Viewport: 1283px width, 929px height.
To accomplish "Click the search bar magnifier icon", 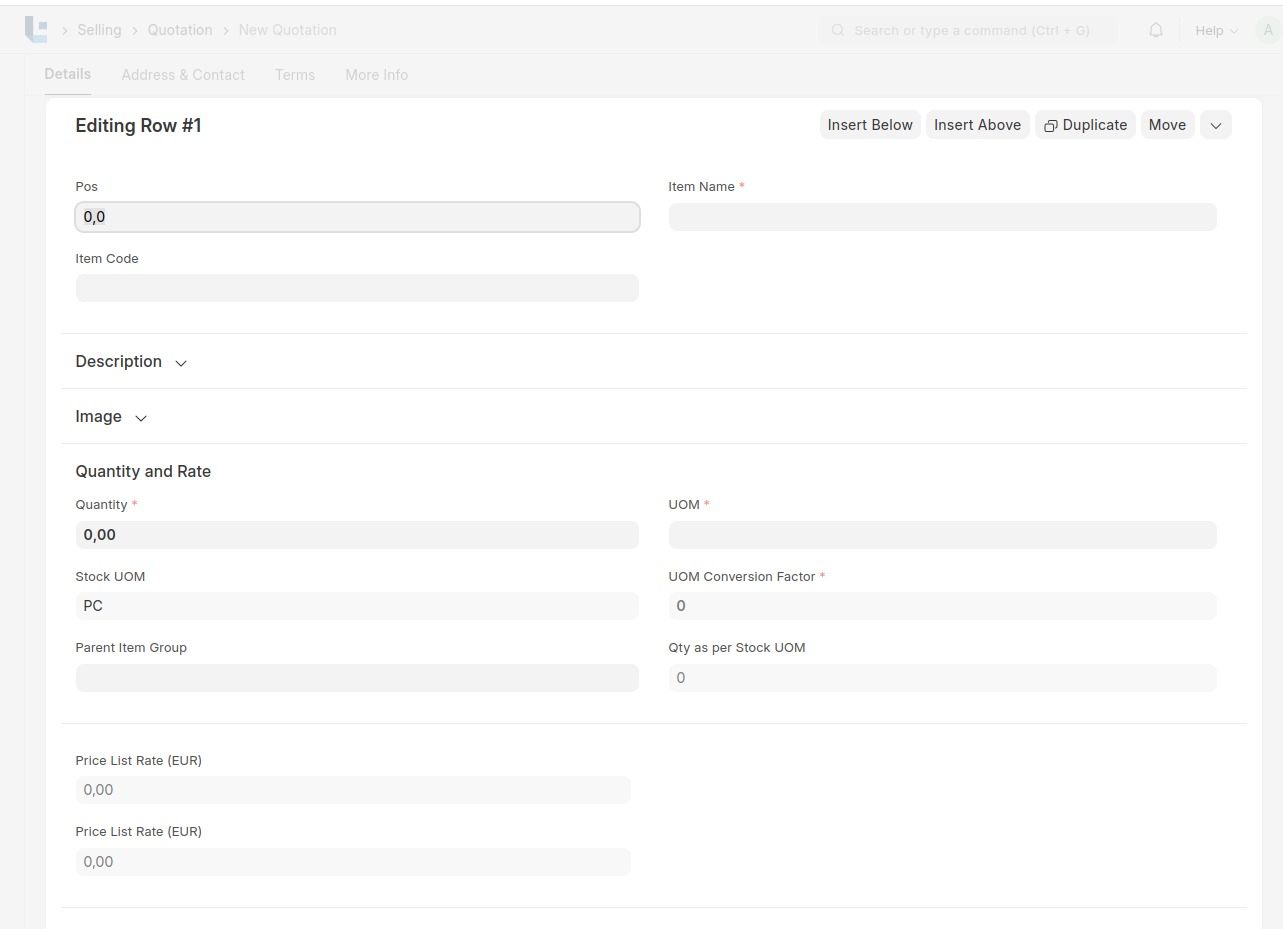I will coord(838,30).
